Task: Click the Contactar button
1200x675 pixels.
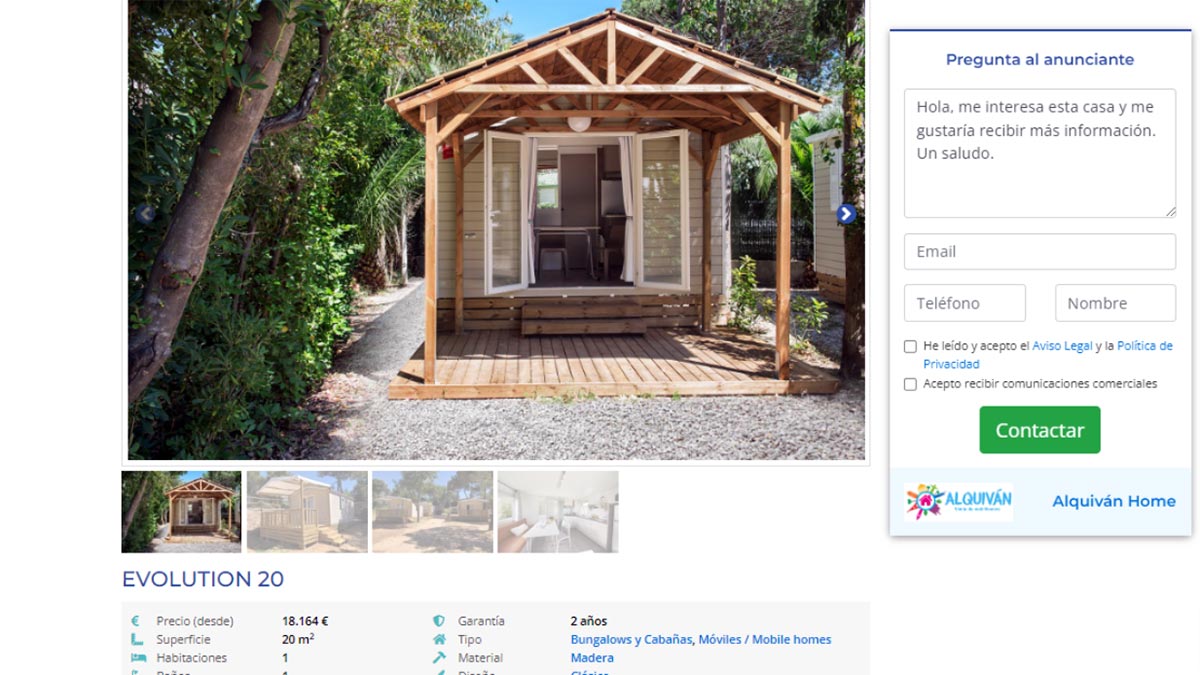Action: (x=1040, y=430)
